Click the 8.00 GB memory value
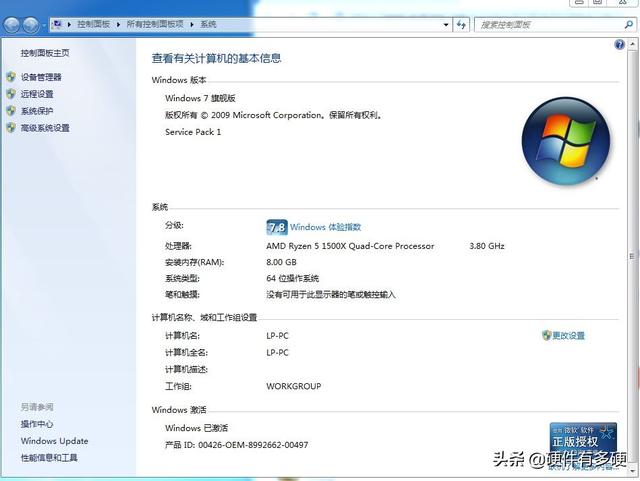The image size is (640, 481). (x=282, y=262)
